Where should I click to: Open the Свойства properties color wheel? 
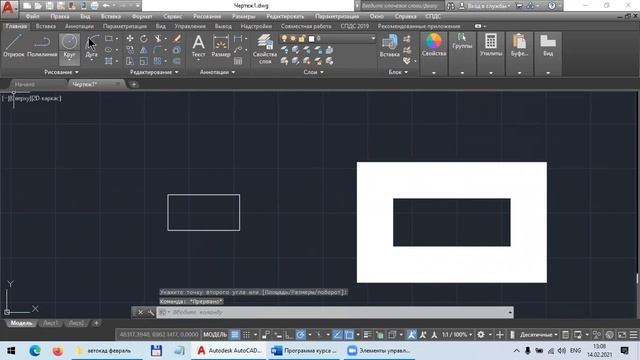[x=434, y=45]
